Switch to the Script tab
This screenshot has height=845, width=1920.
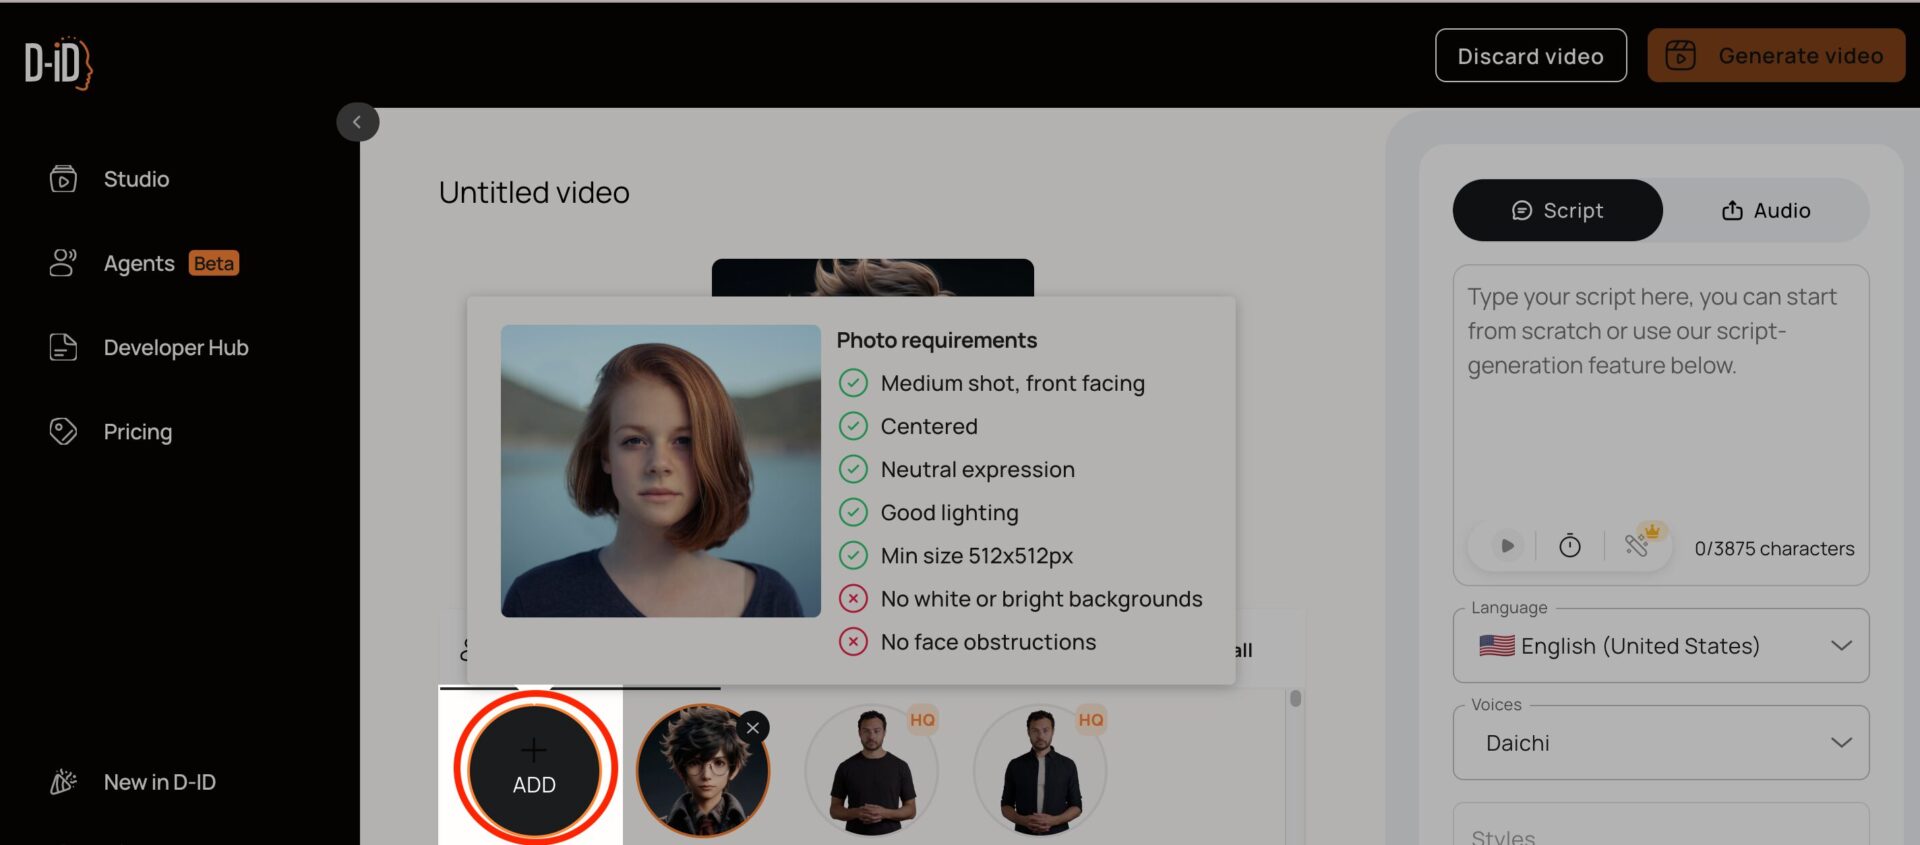pyautogui.click(x=1557, y=210)
